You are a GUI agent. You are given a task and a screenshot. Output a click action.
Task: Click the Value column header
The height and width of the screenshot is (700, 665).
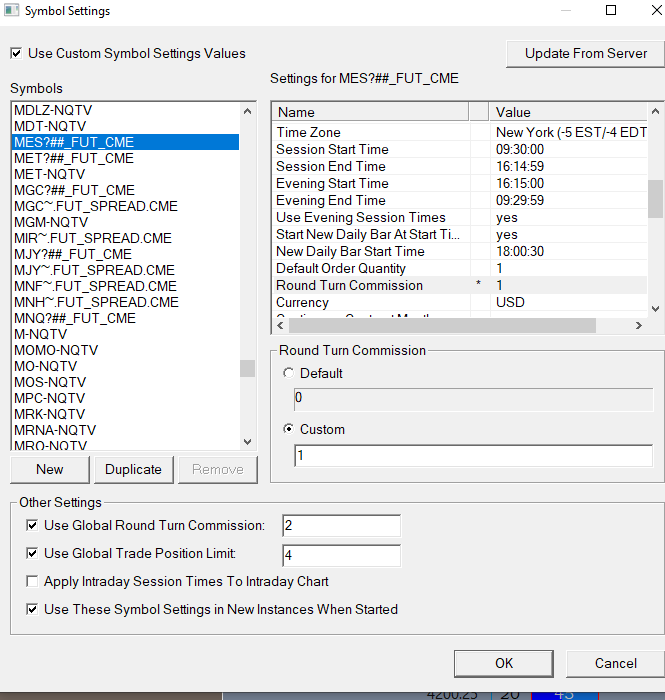point(568,112)
